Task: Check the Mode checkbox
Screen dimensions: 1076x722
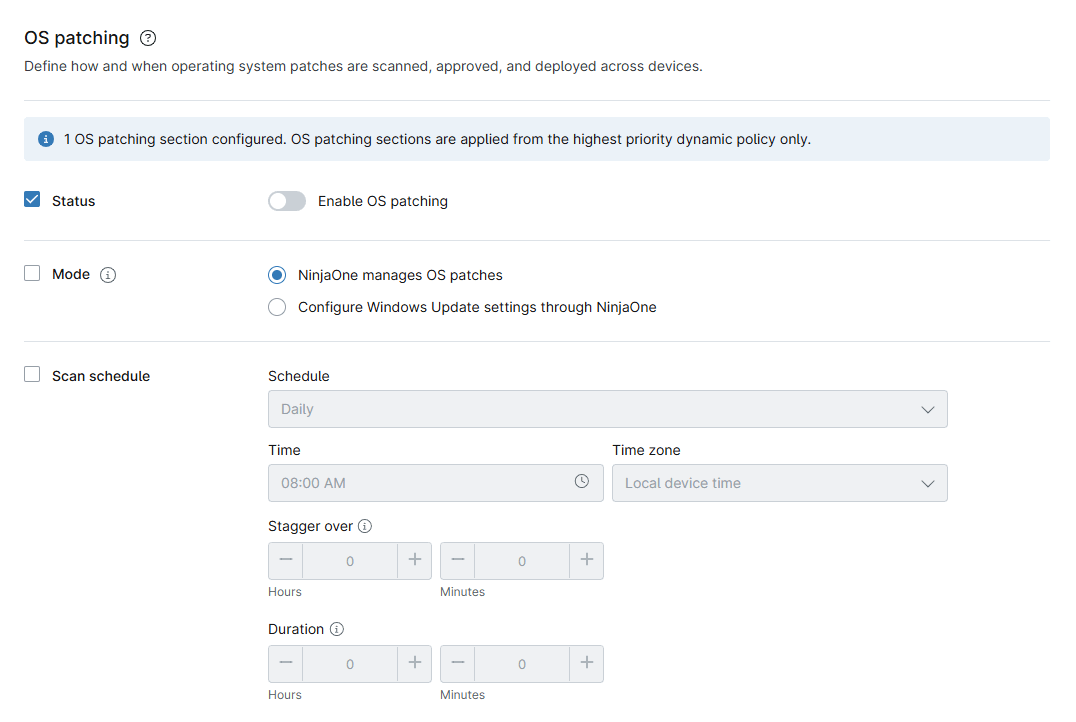Action: [31, 274]
